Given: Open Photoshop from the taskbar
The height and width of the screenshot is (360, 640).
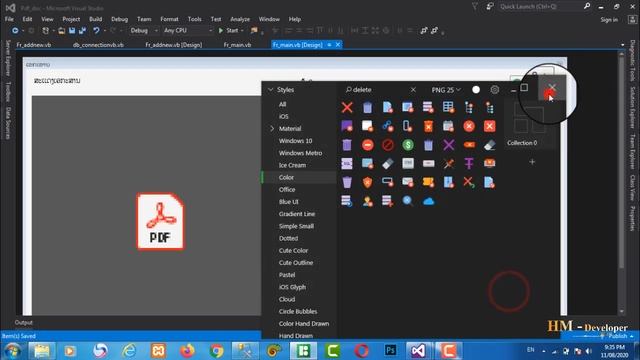Looking at the screenshot, I should click(x=390, y=350).
